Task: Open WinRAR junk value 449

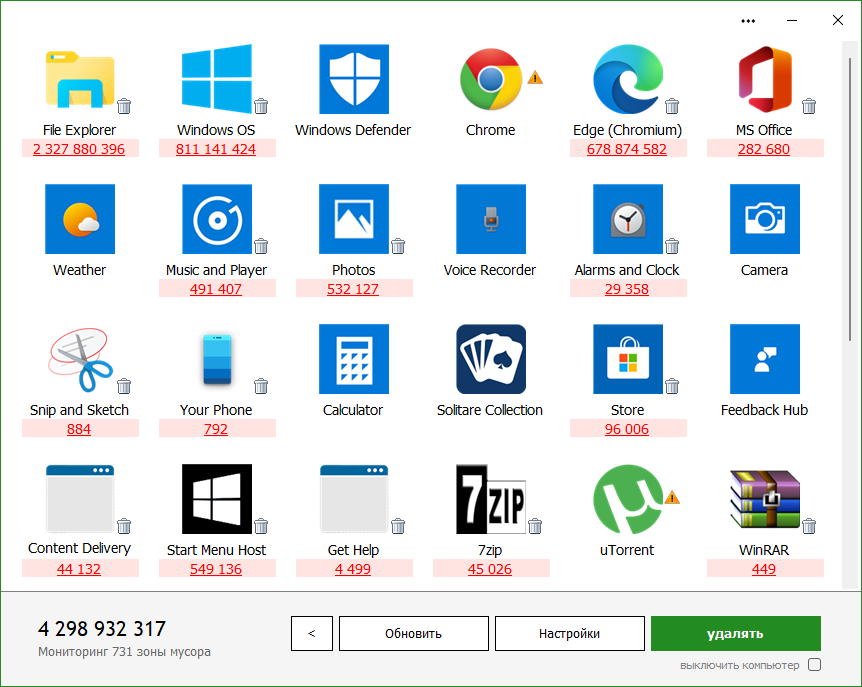Action: tap(765, 569)
